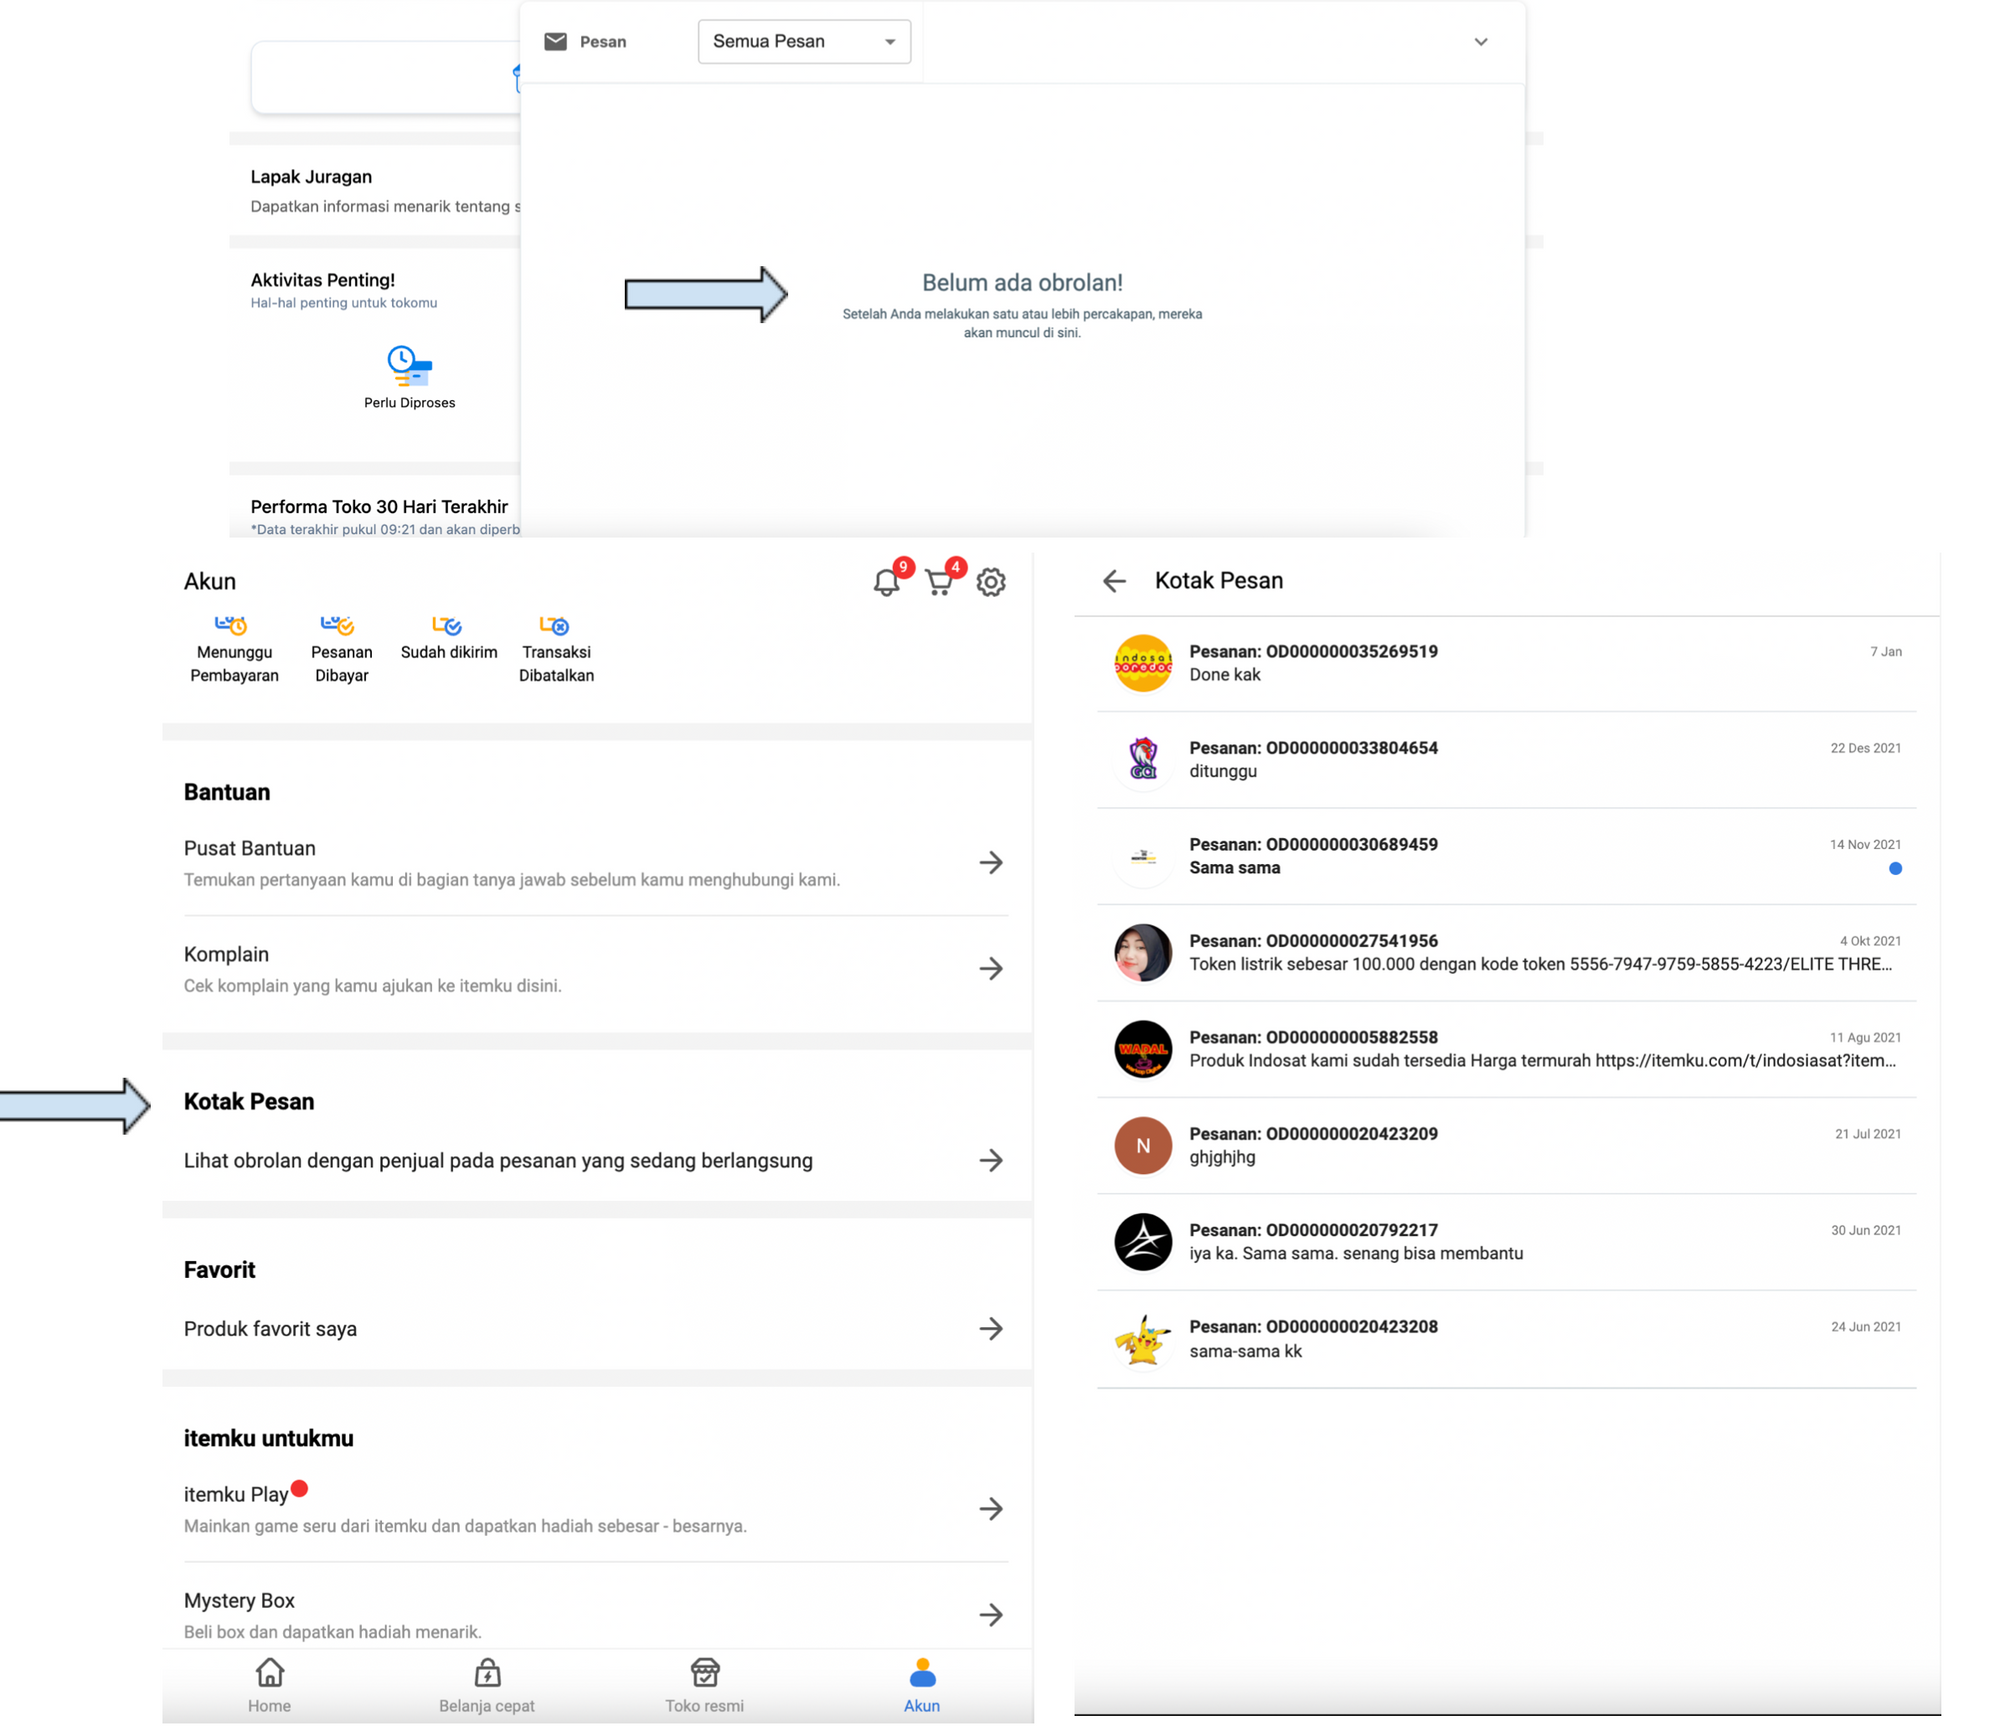
Task: Click the Token listrik message preview
Action: pyautogui.click(x=1540, y=965)
